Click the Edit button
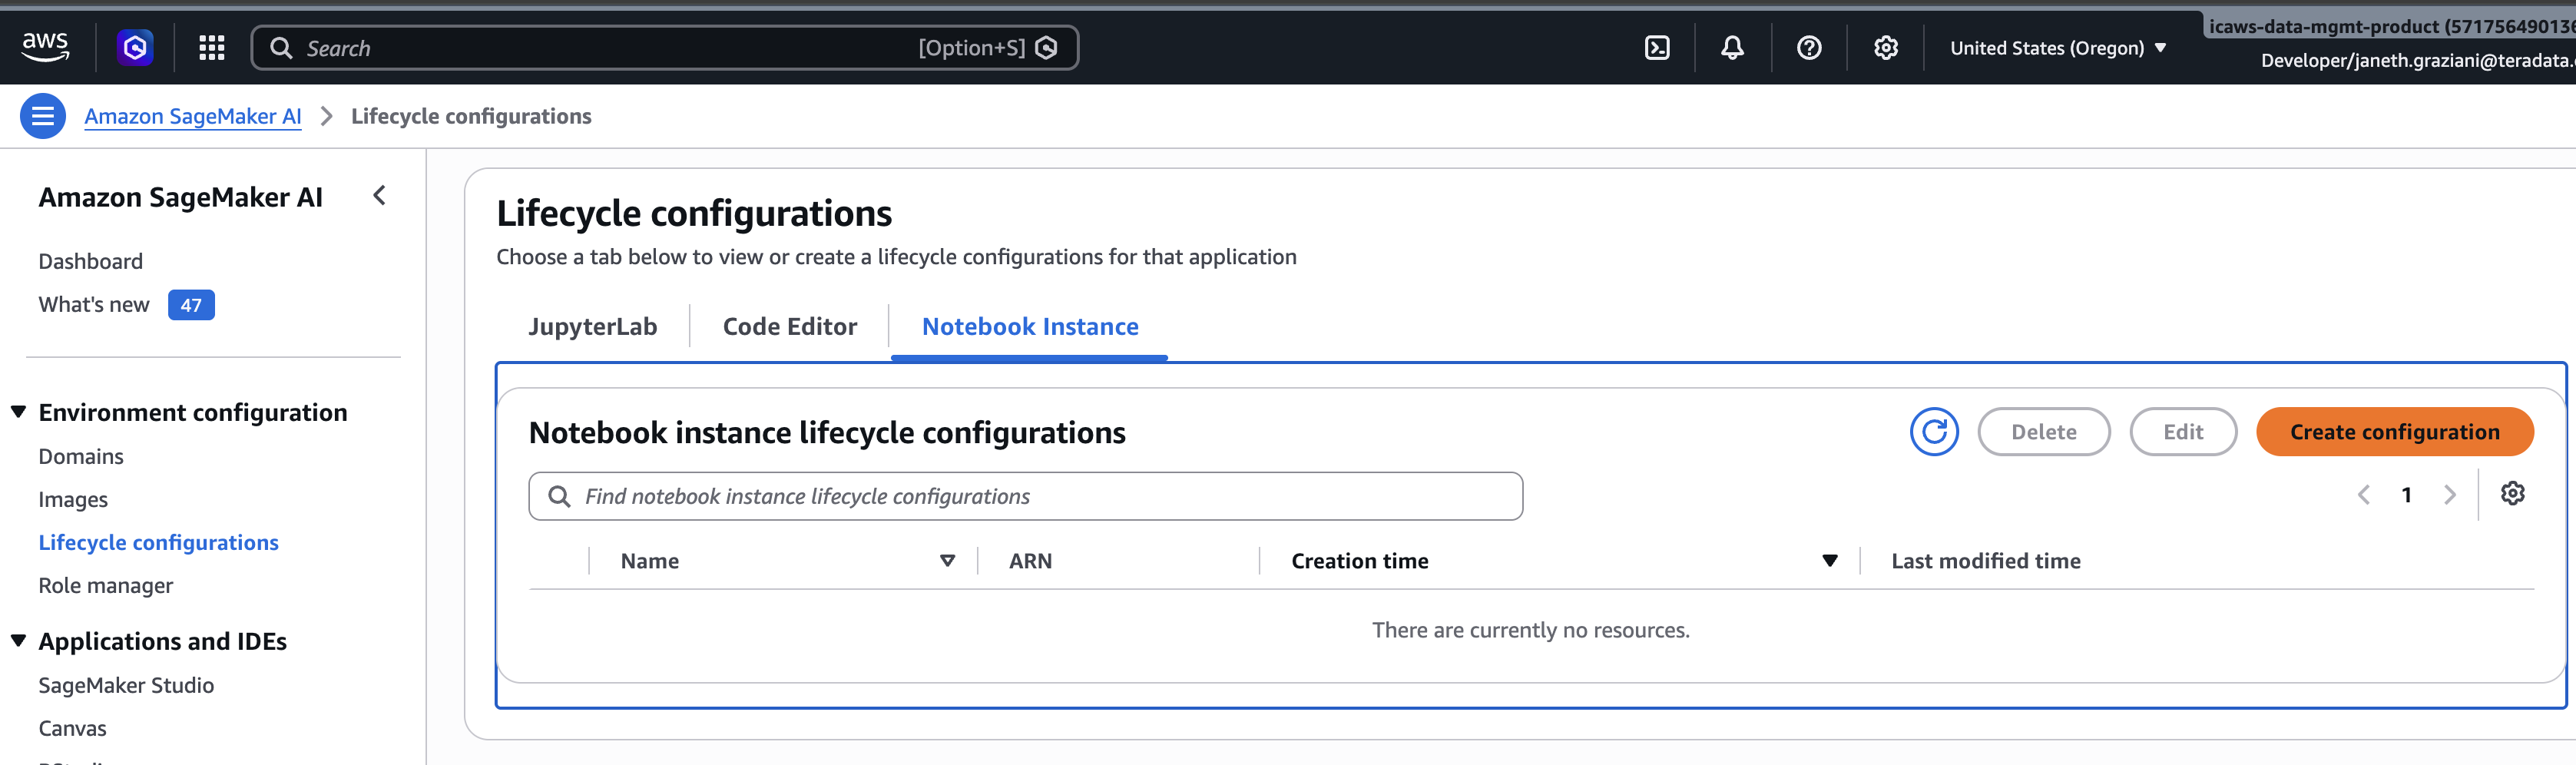Image resolution: width=2576 pixels, height=765 pixels. click(2182, 432)
